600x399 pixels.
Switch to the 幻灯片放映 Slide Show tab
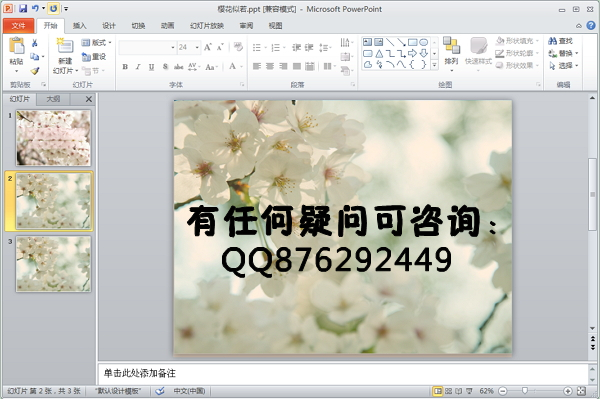pos(207,26)
